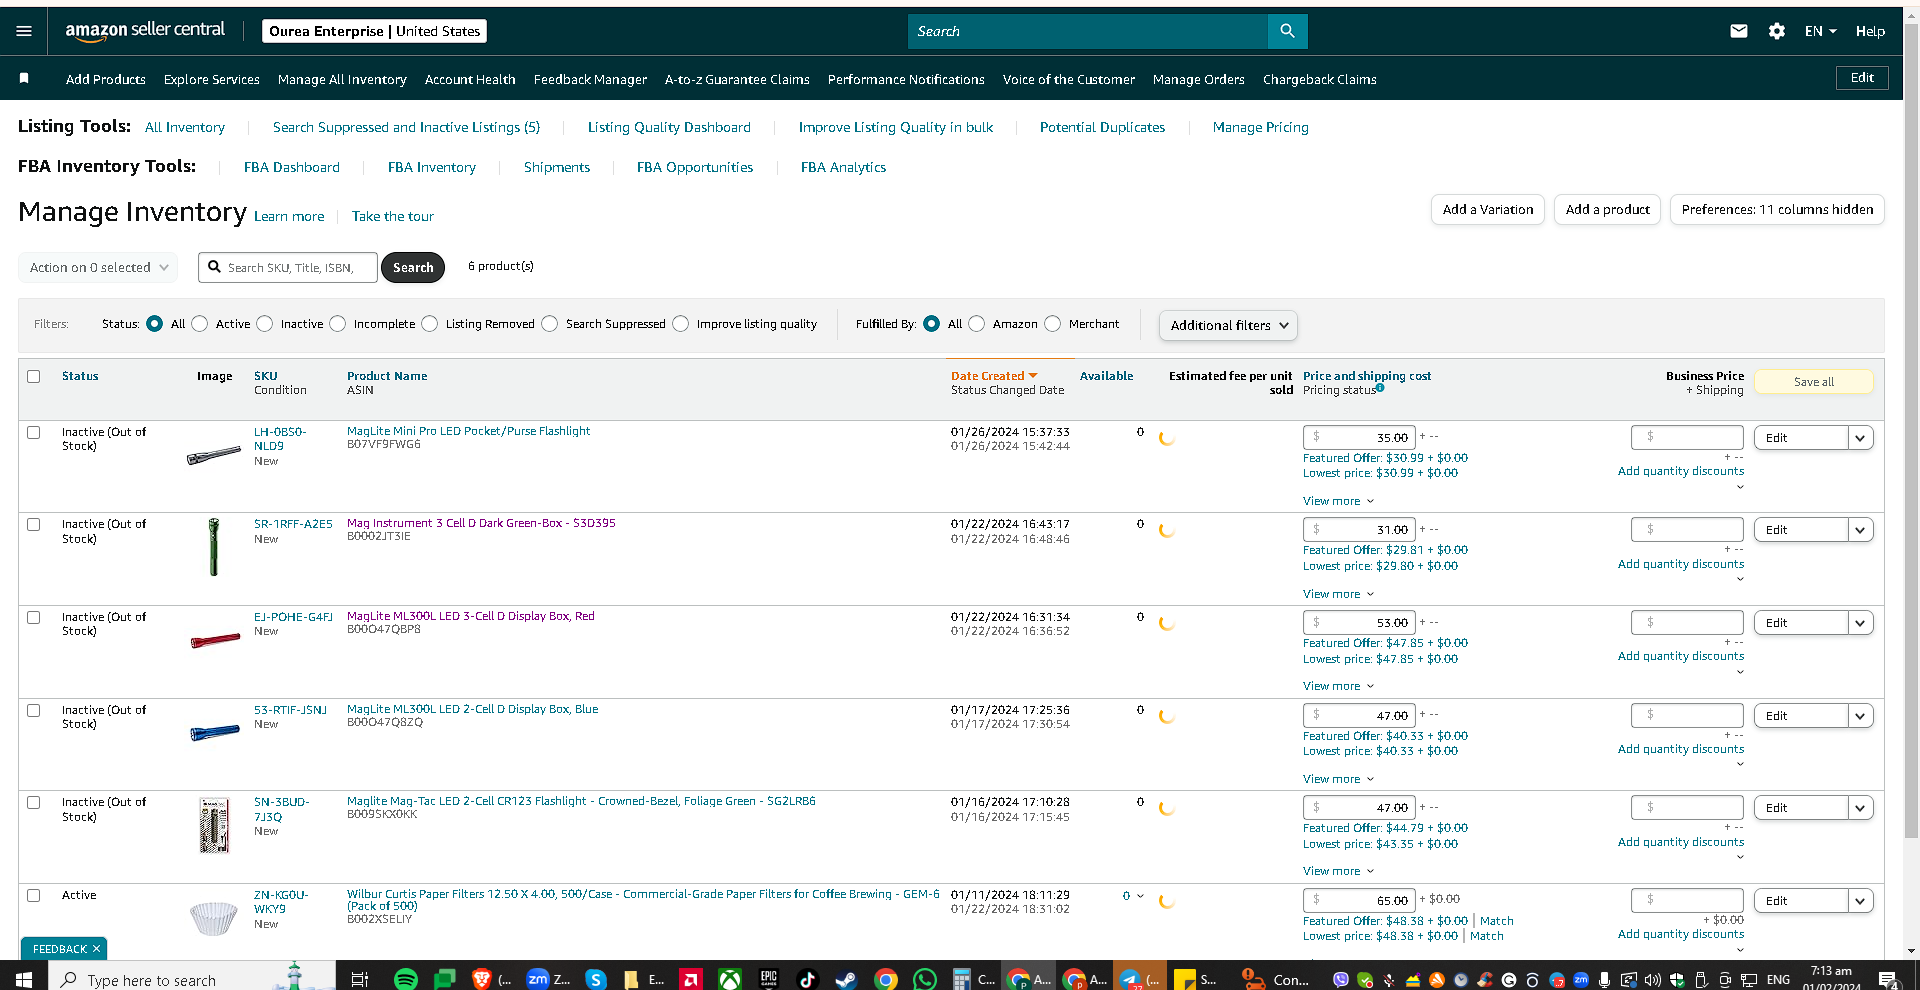Expand the Additional filters dropdown
Image resolution: width=1920 pixels, height=990 pixels.
click(1228, 326)
